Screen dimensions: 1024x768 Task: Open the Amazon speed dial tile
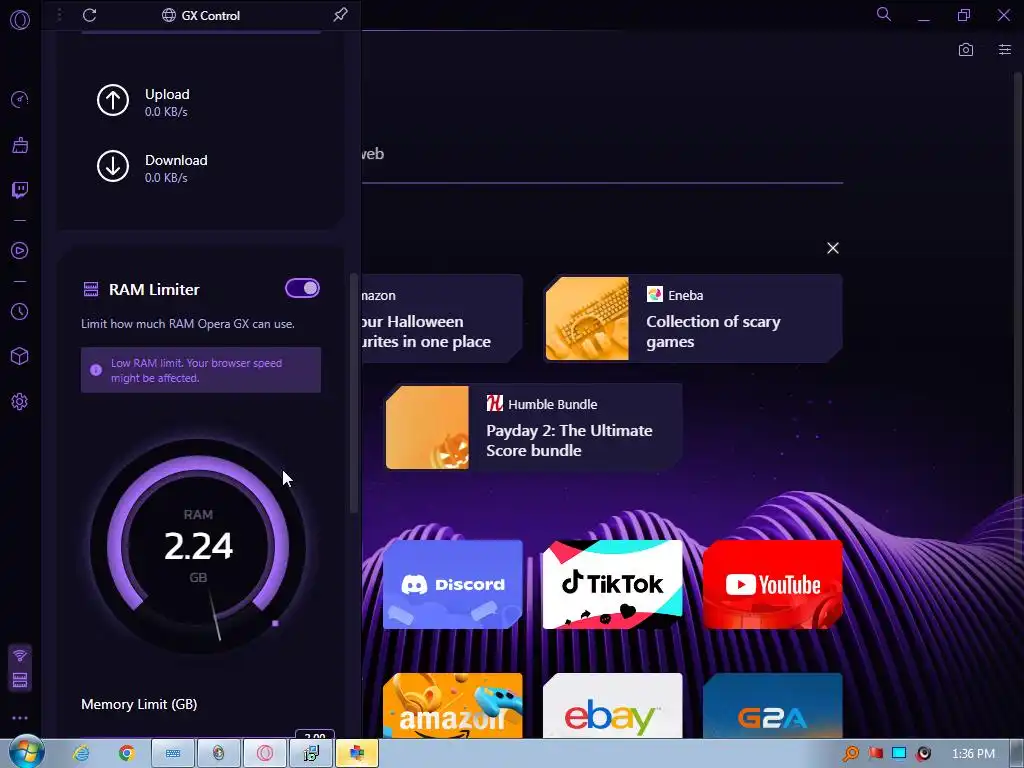[x=453, y=705]
